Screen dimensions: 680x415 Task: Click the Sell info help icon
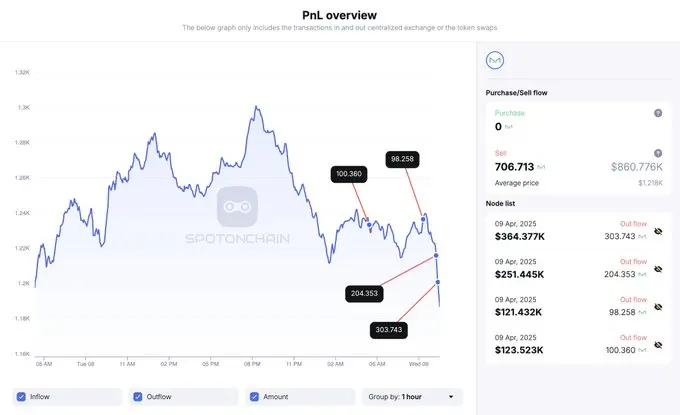[x=657, y=152]
